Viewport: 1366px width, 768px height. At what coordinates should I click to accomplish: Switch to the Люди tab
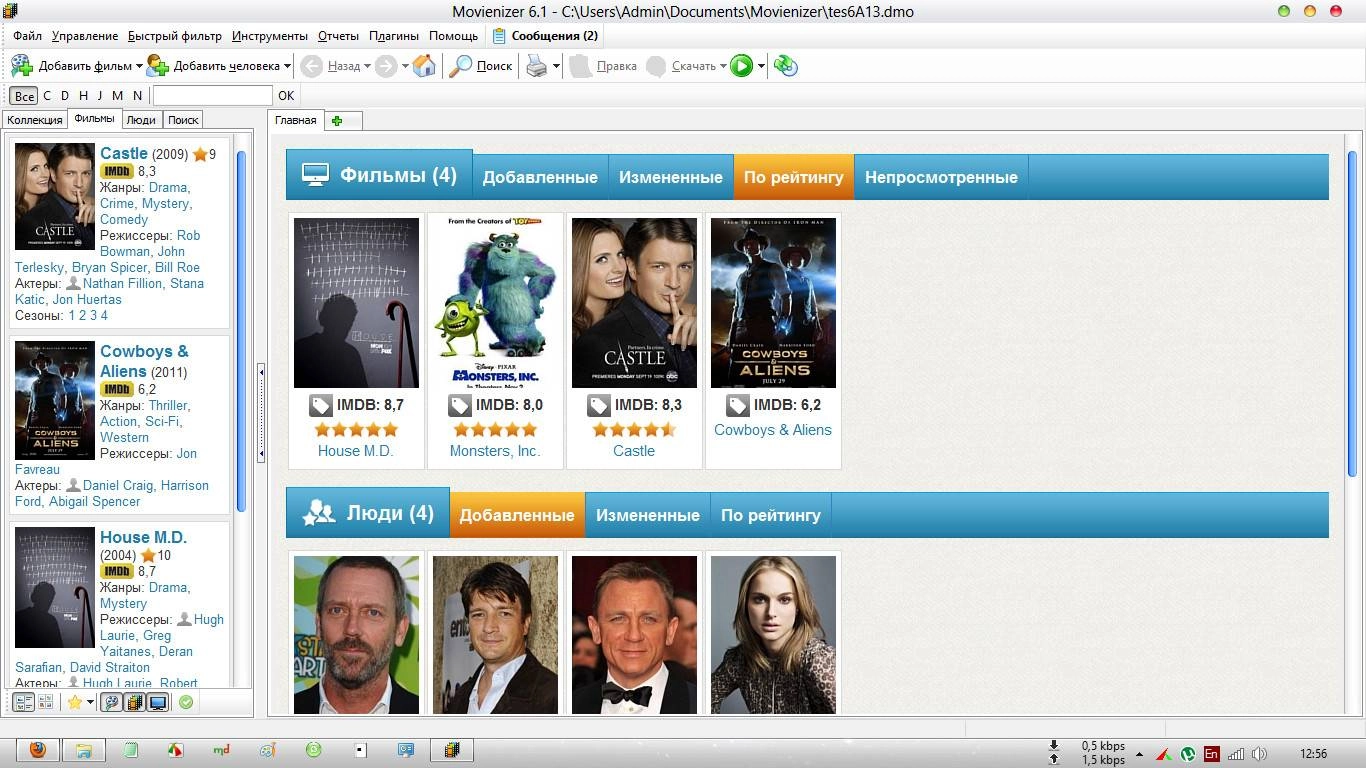pos(141,120)
